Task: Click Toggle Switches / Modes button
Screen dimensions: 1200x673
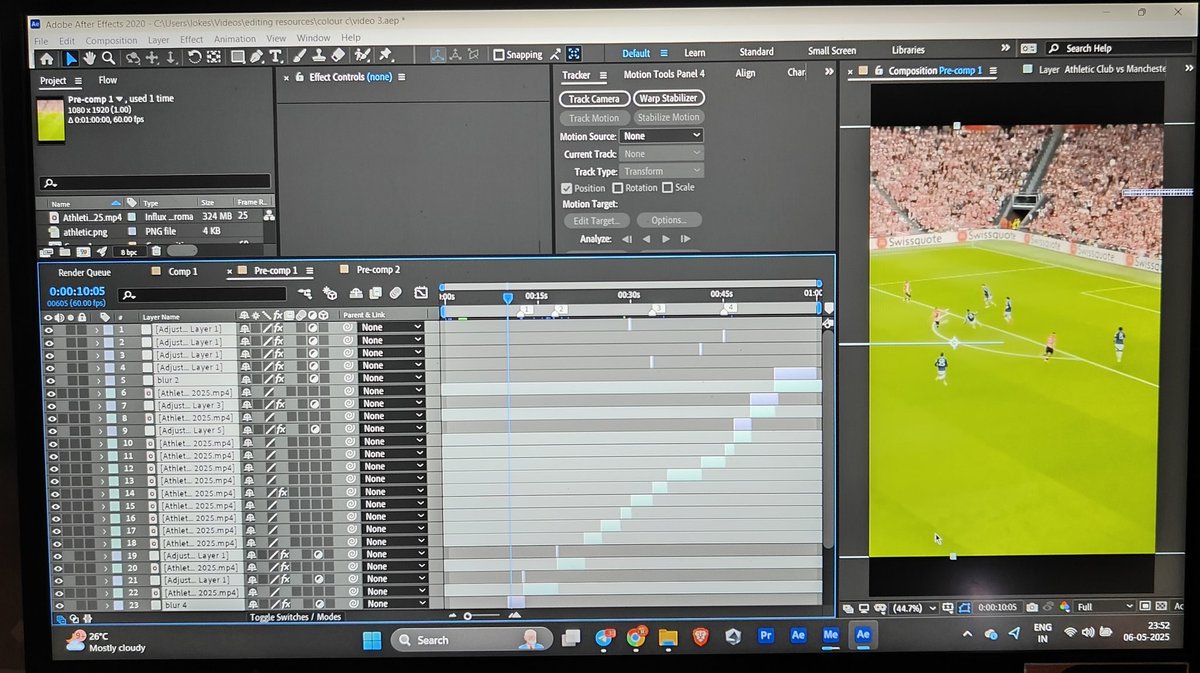Action: coord(295,617)
